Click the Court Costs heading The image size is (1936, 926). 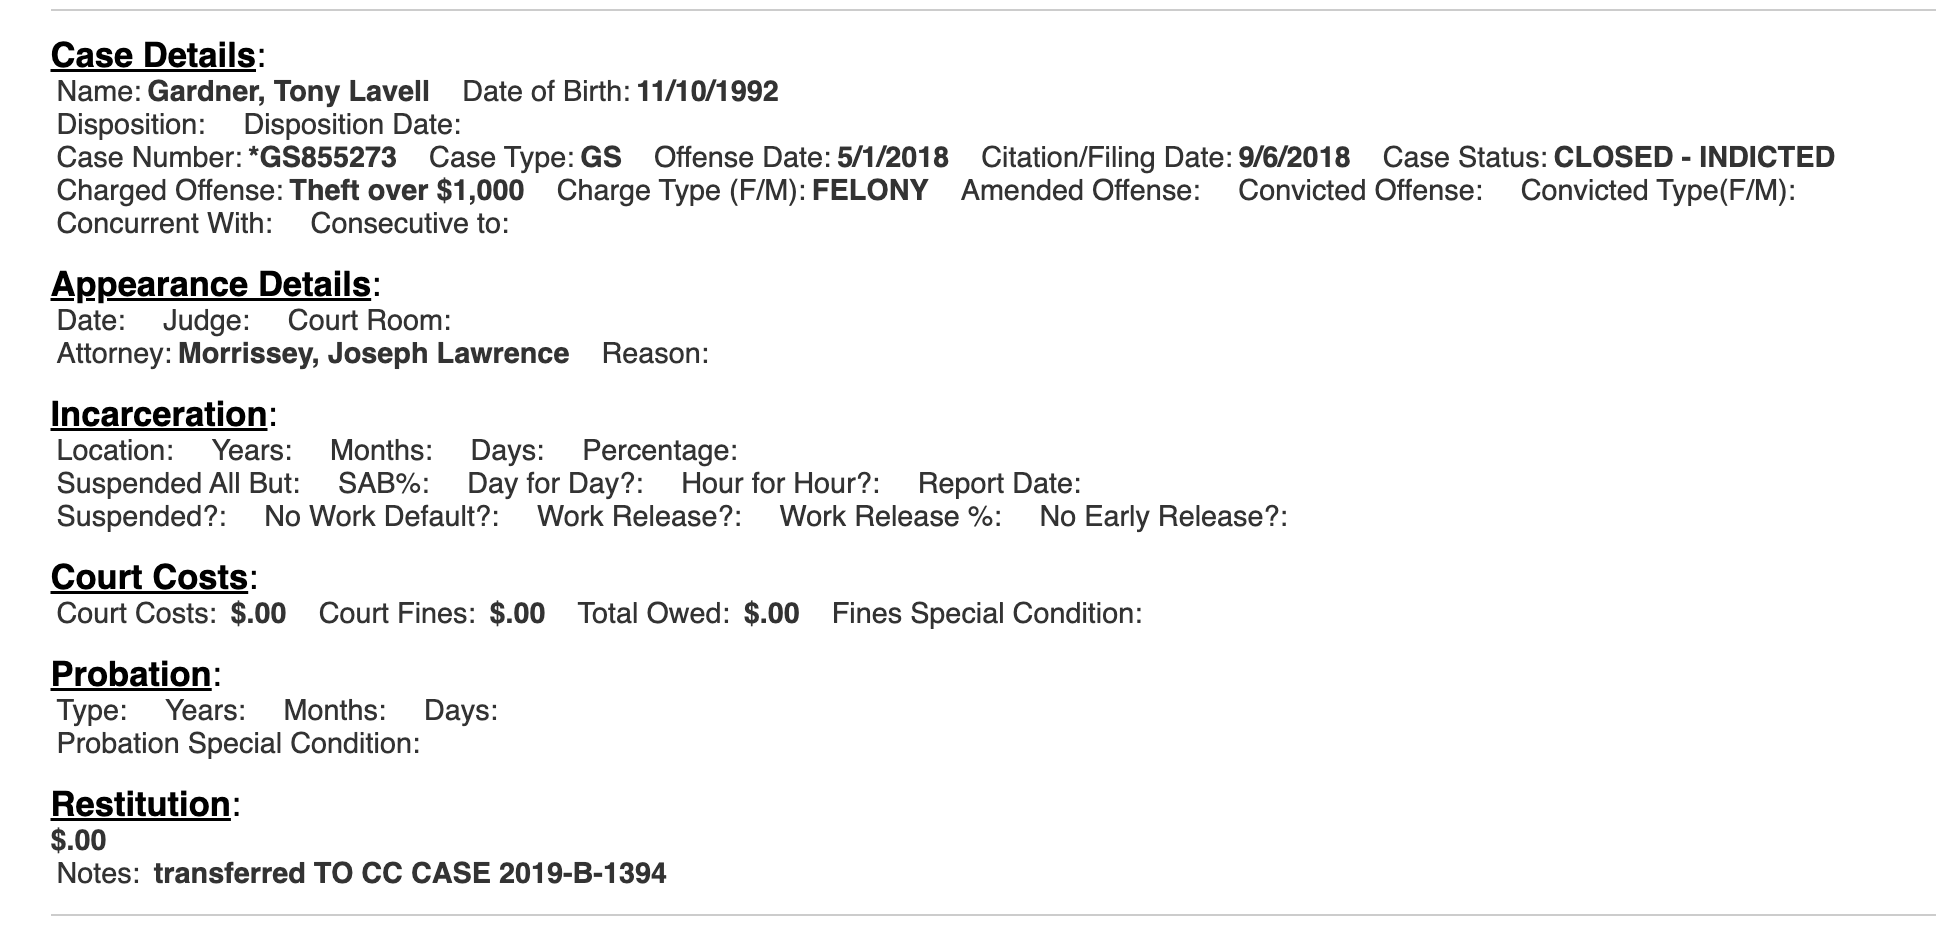click(x=150, y=578)
